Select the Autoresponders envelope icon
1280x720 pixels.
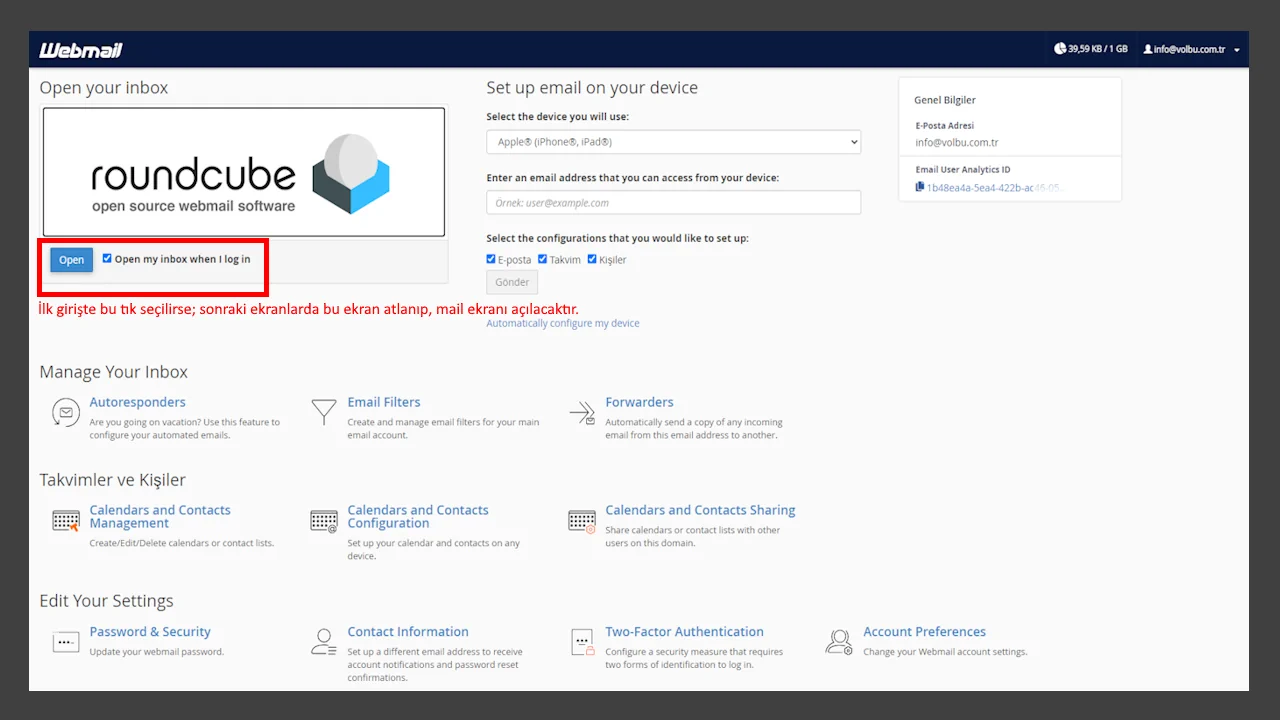(x=64, y=411)
